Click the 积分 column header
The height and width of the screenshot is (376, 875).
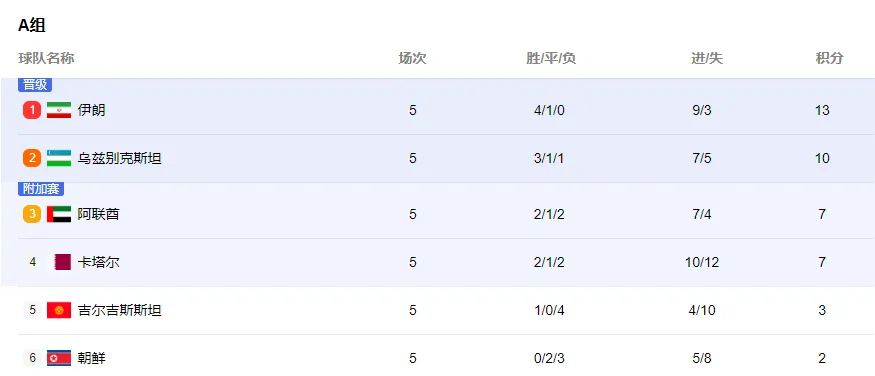(x=829, y=58)
